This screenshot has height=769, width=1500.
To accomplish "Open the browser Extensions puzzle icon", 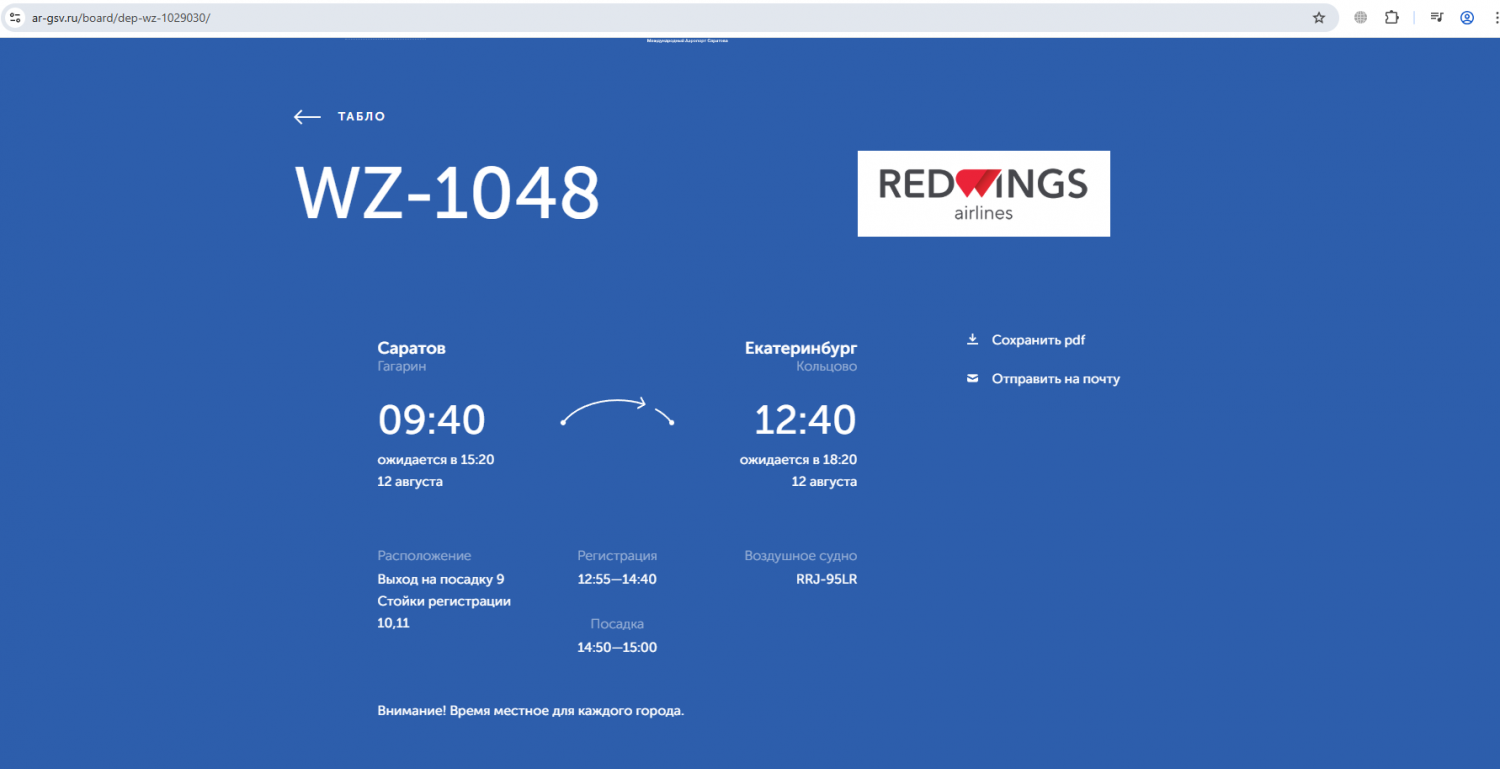I will tap(1391, 17).
